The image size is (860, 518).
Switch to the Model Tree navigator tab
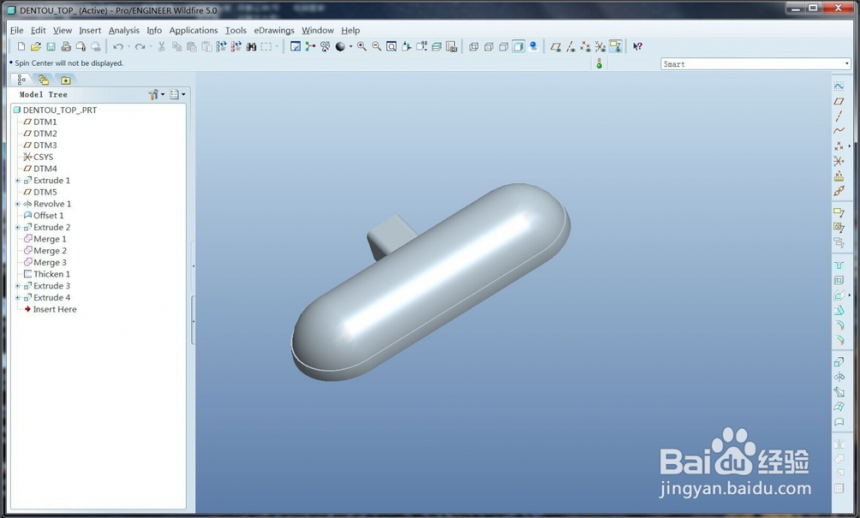(21, 80)
